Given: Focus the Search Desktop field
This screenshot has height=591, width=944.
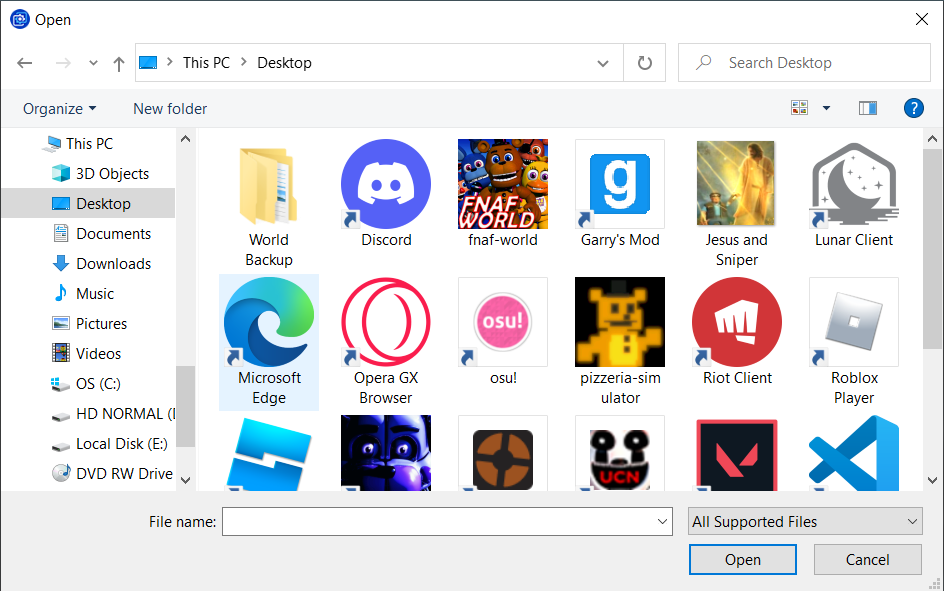Looking at the screenshot, I should (804, 63).
